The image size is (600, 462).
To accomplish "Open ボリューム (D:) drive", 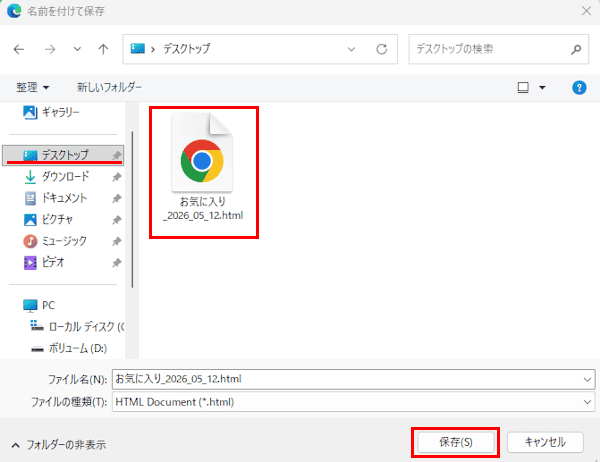I will pos(69,348).
